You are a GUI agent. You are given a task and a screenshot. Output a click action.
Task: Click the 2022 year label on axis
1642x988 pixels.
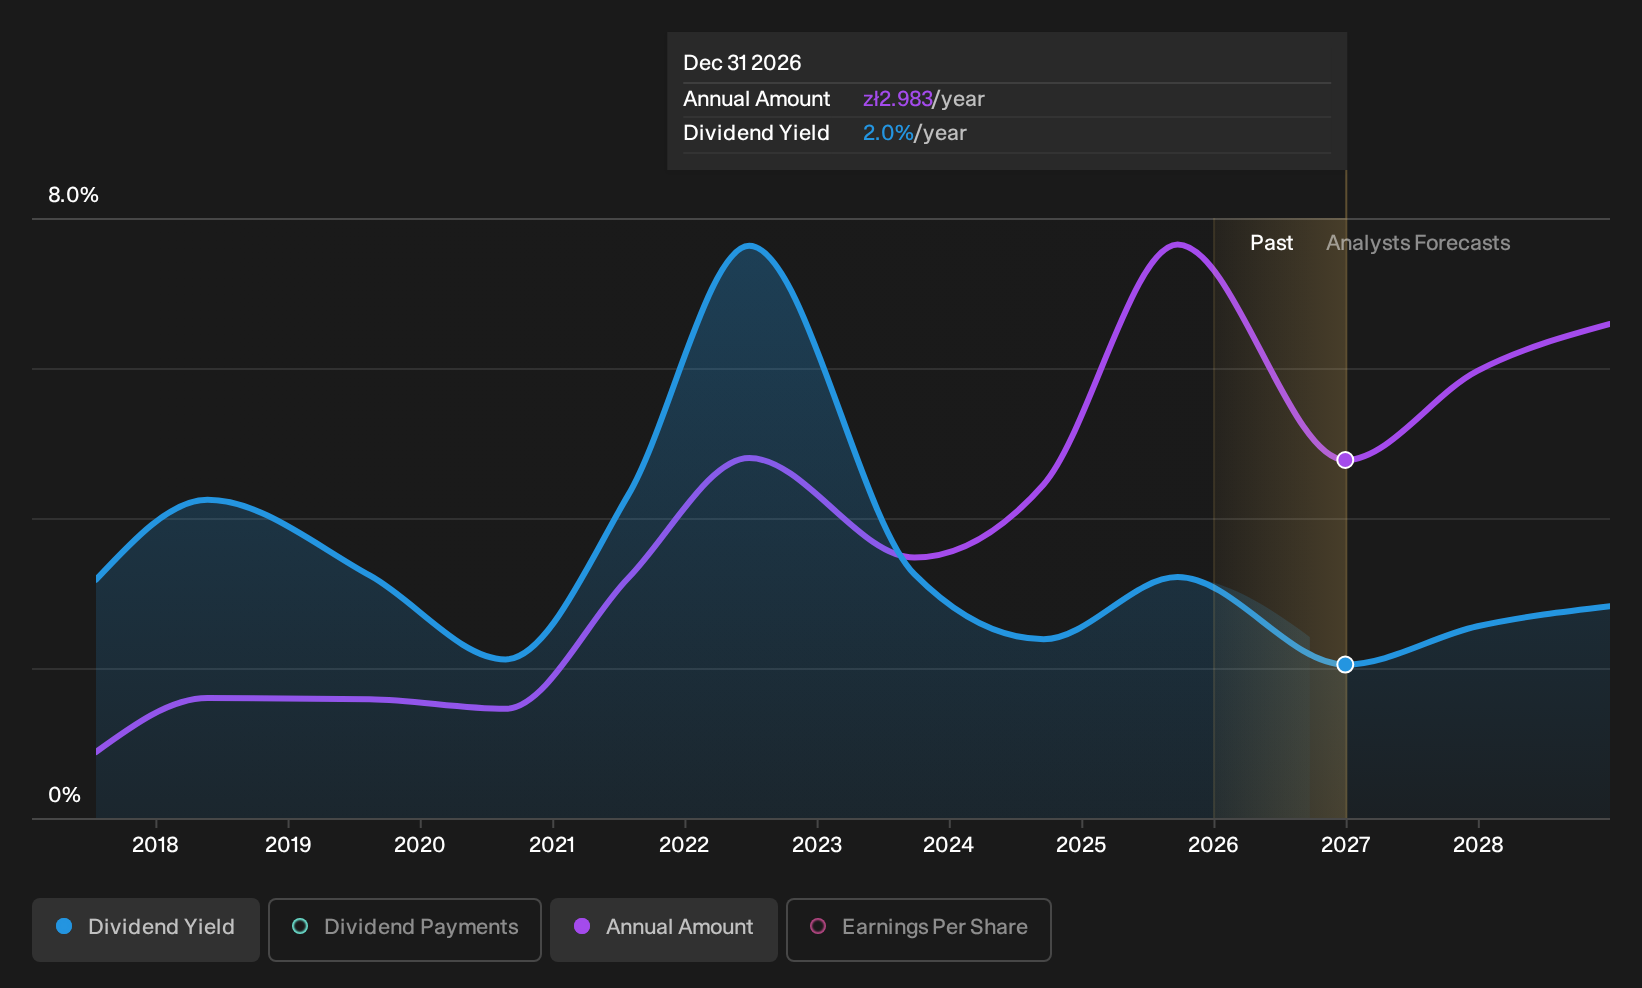point(684,845)
